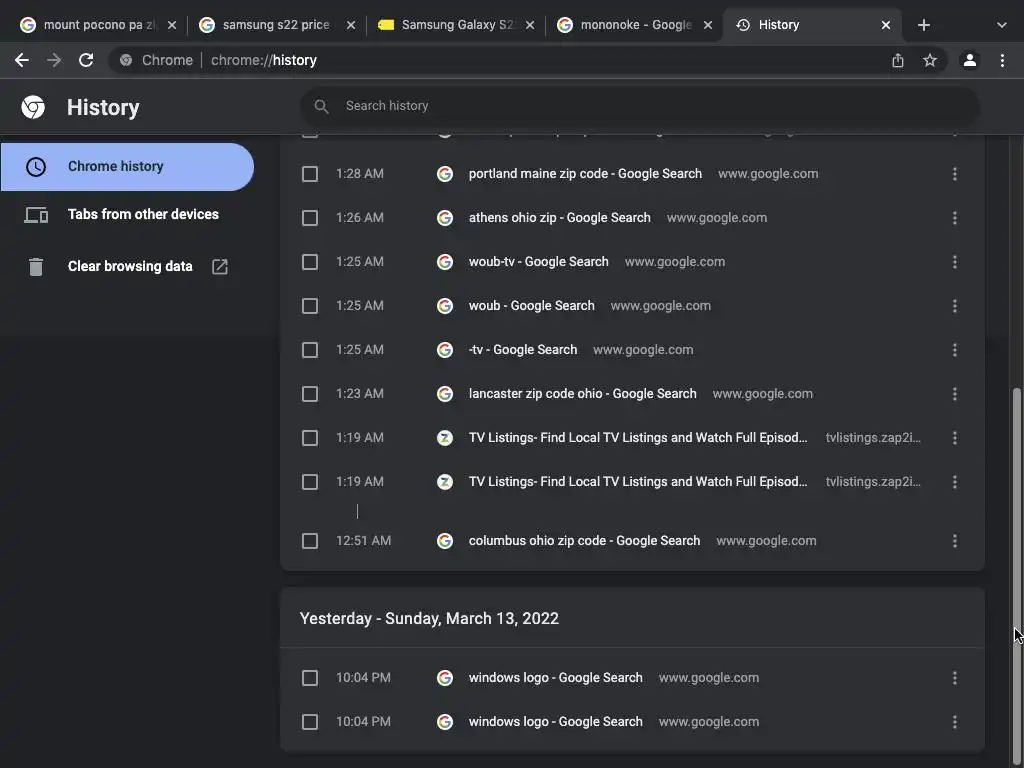Viewport: 1024px width, 768px height.
Task: Click the Clear browsing data trash icon
Action: click(x=36, y=266)
